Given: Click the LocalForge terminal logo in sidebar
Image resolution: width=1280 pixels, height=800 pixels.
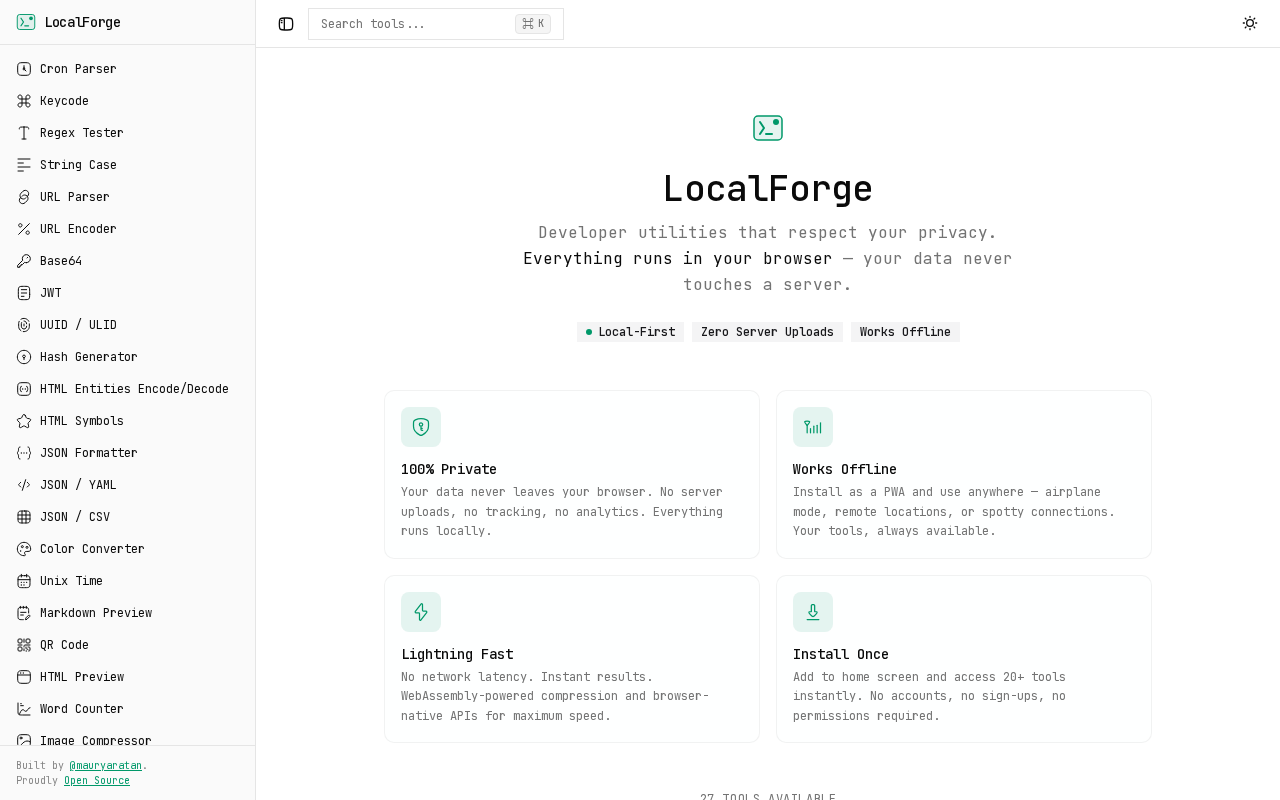Looking at the screenshot, I should [x=26, y=22].
